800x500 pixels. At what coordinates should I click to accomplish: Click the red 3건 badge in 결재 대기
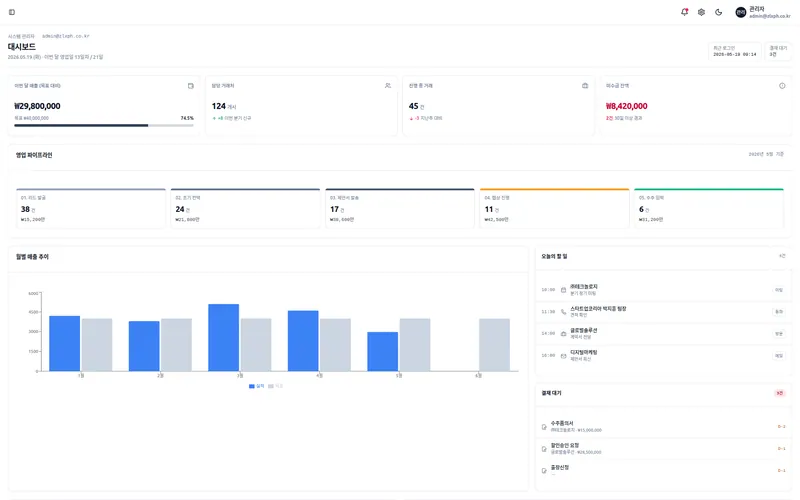[780, 393]
